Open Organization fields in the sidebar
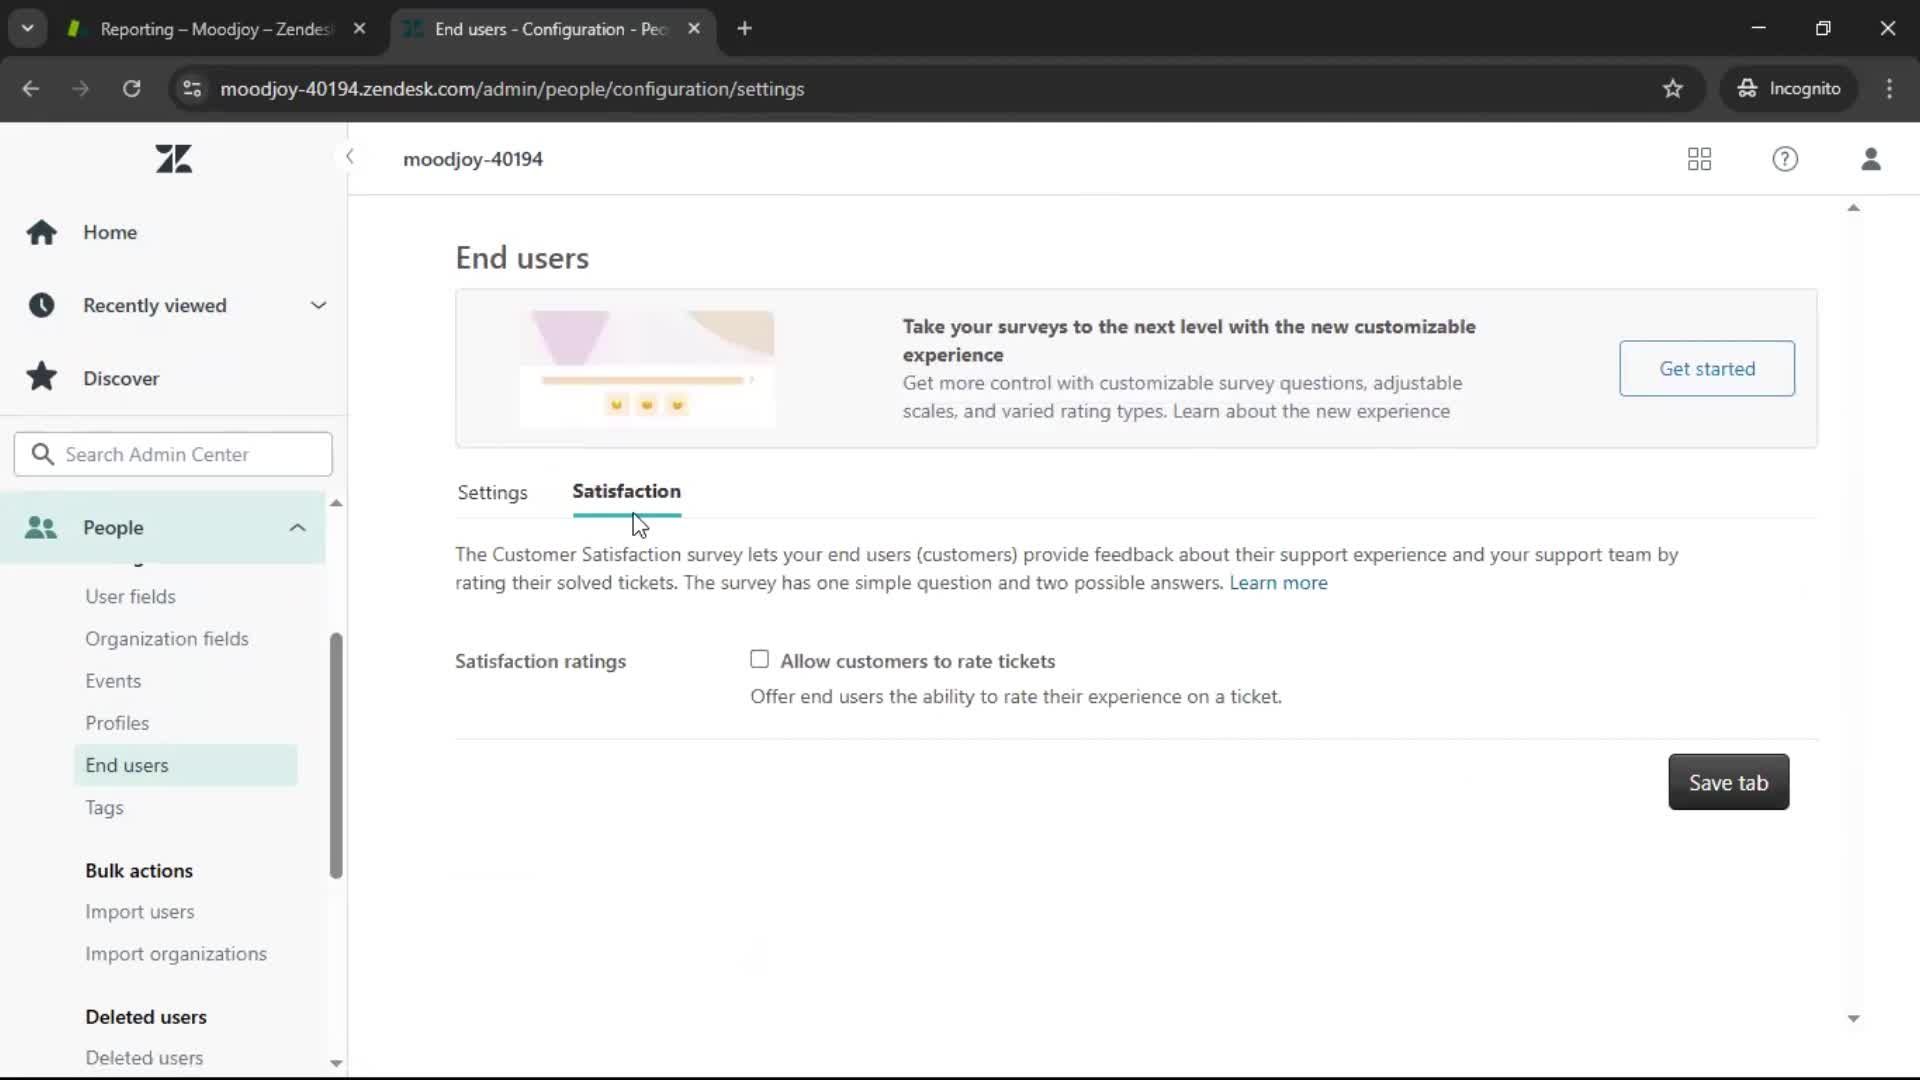This screenshot has width=1920, height=1080. (x=167, y=639)
